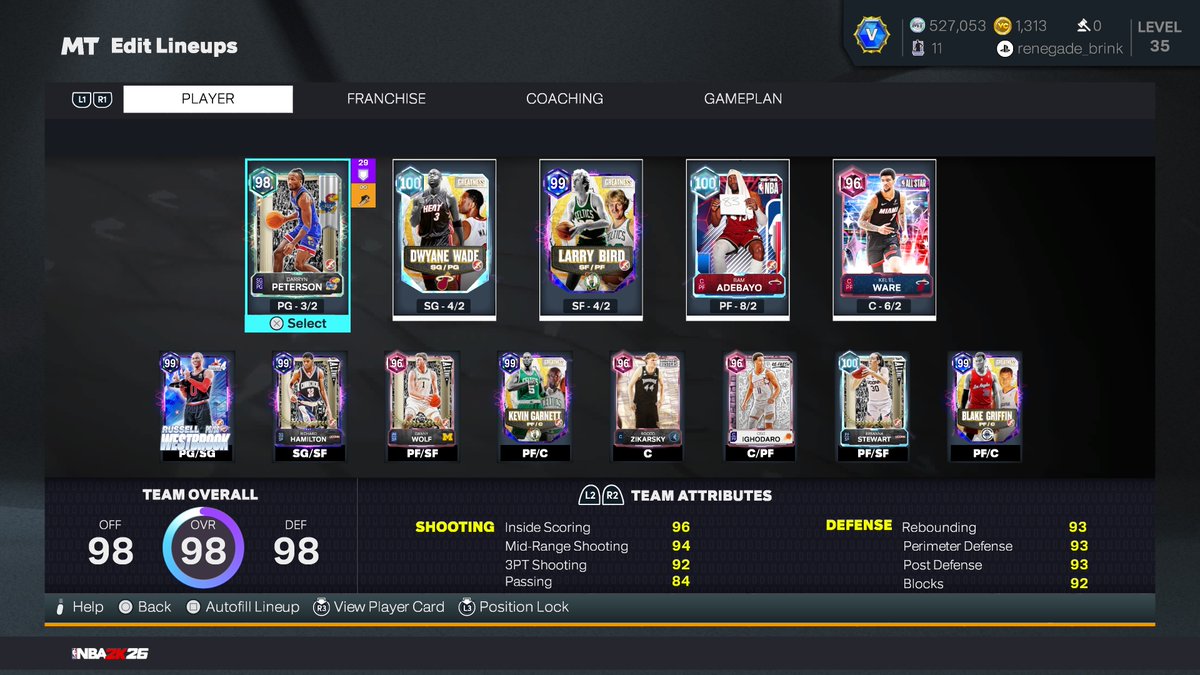The height and width of the screenshot is (675, 1200).
Task: Click the C - 6/2 position label
Action: click(x=885, y=306)
